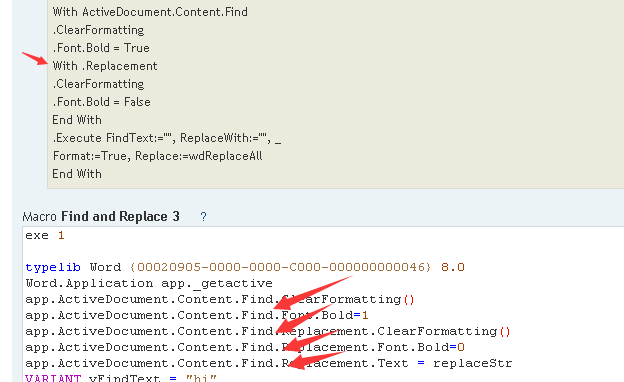Place cursor on the exe 1 line
624x382 pixels.
pyautogui.click(x=45, y=236)
